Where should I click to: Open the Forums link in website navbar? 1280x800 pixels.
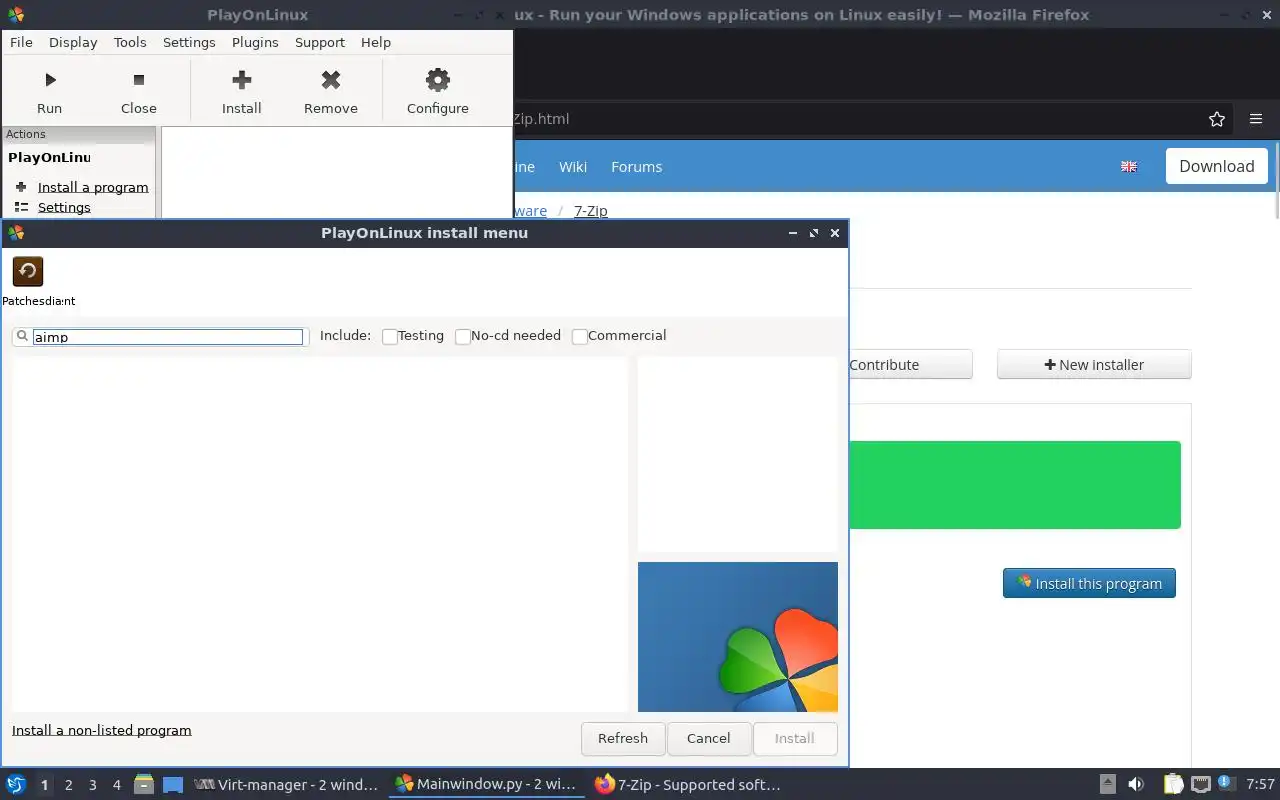click(x=636, y=167)
